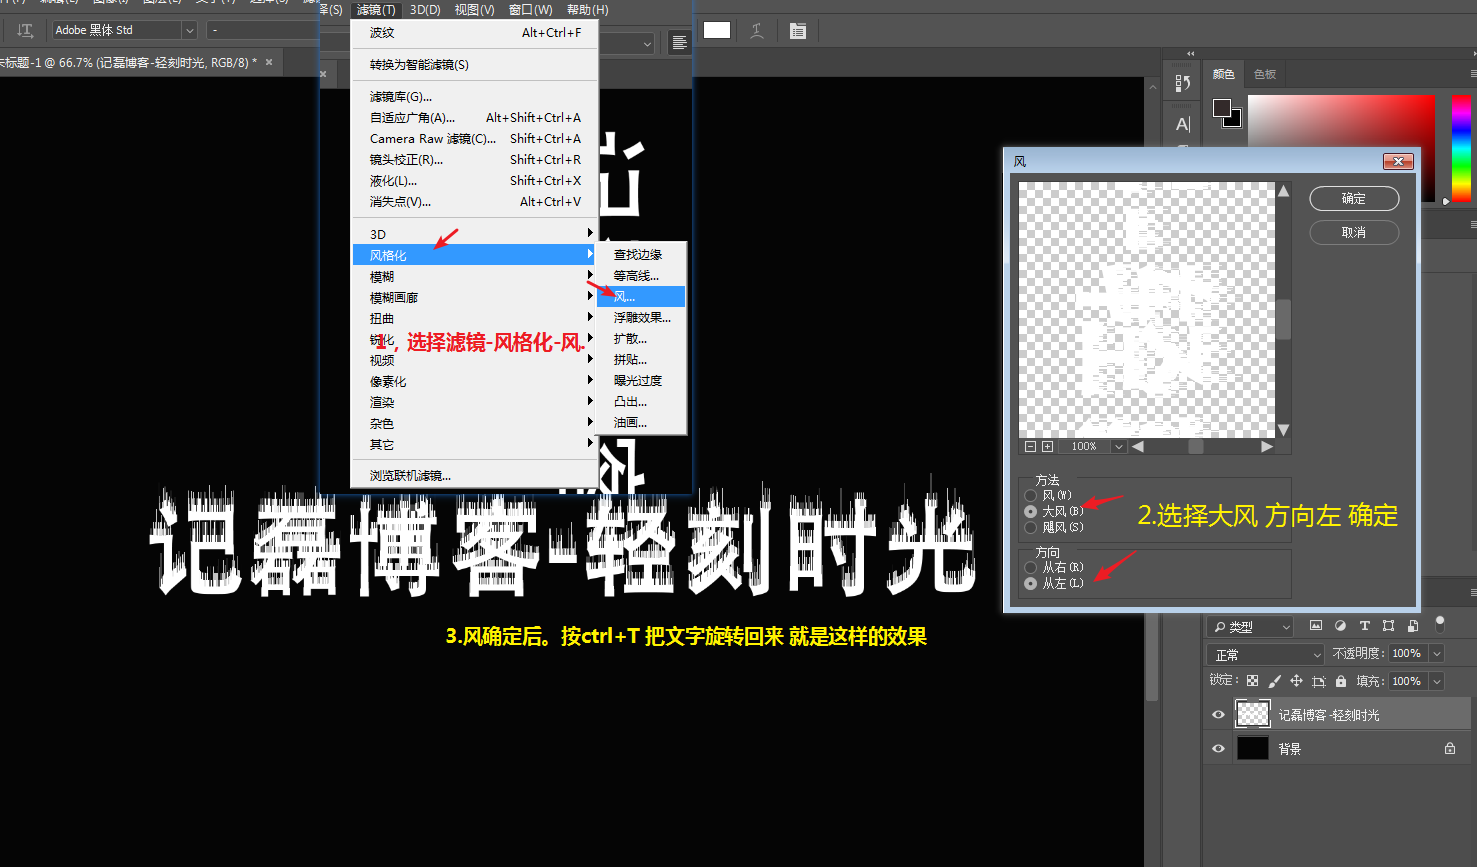Zoom in preview with plus button

tap(1047, 446)
